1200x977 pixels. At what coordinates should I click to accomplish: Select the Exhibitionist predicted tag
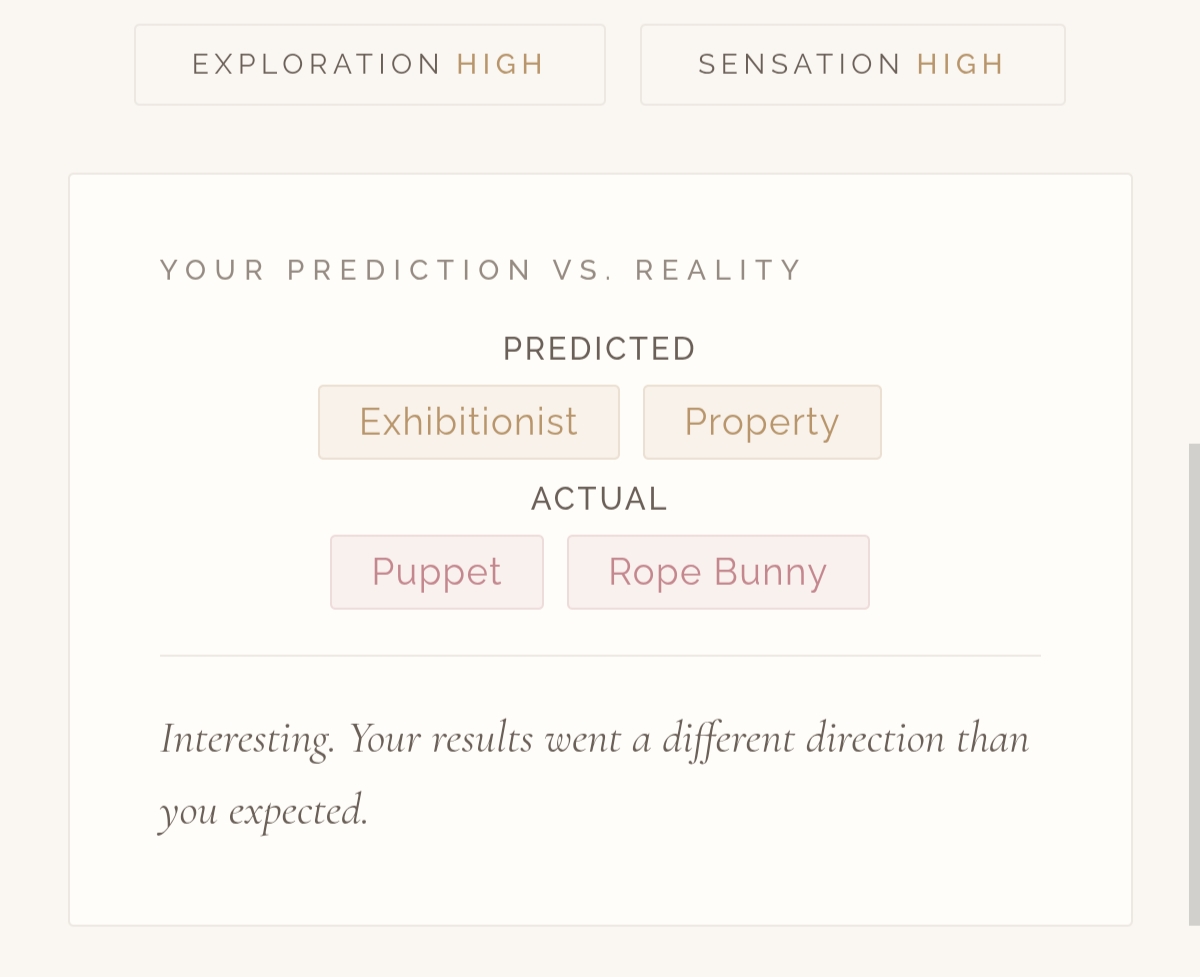pos(468,422)
